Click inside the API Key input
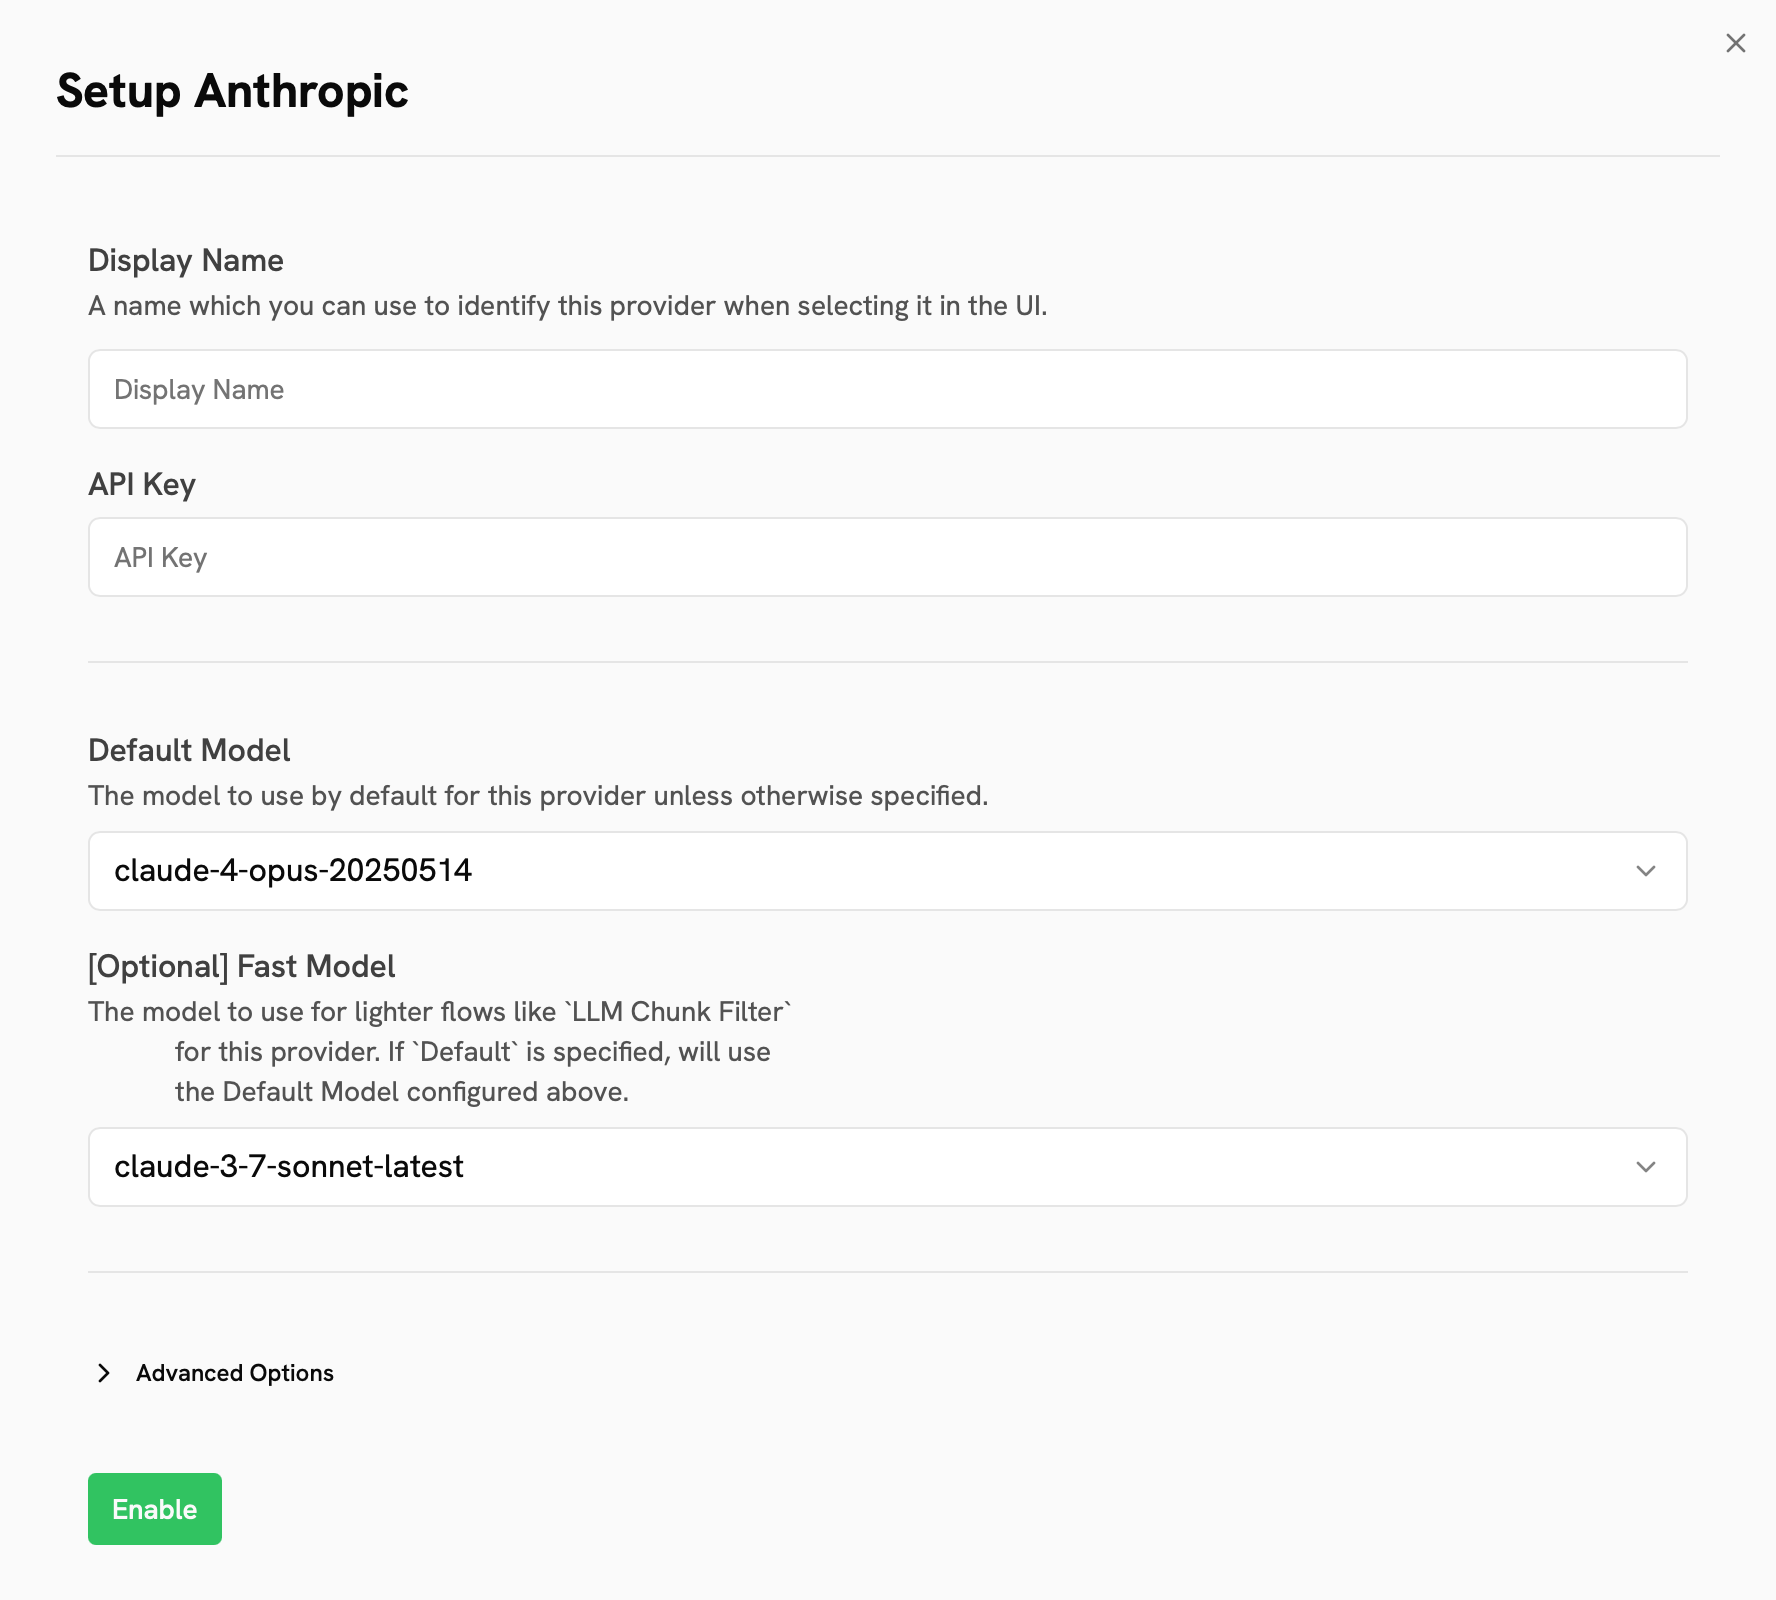The width and height of the screenshot is (1776, 1600). [886, 557]
